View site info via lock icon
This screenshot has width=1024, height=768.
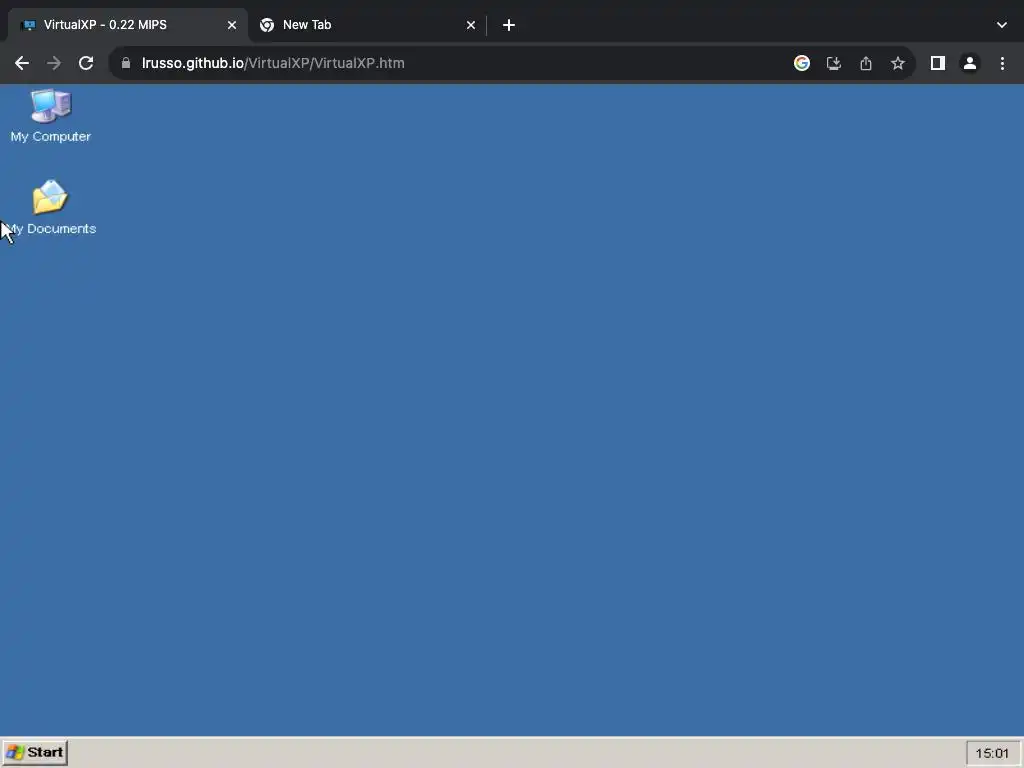pos(126,63)
